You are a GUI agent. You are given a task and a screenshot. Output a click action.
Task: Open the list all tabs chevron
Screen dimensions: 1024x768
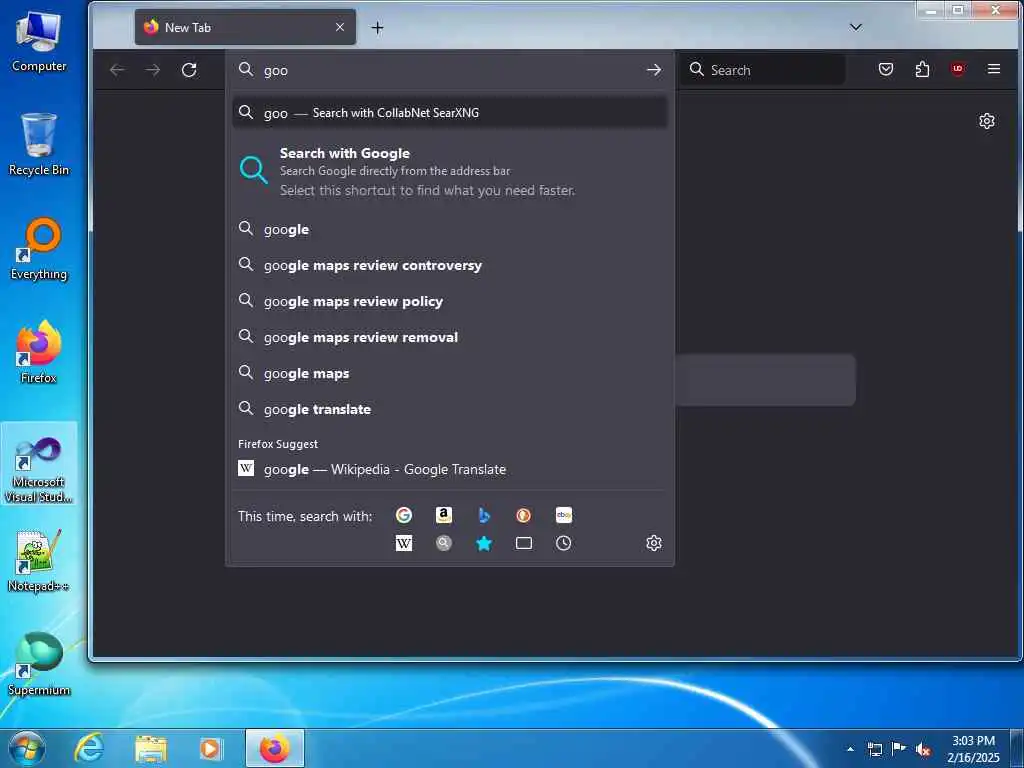point(856,27)
